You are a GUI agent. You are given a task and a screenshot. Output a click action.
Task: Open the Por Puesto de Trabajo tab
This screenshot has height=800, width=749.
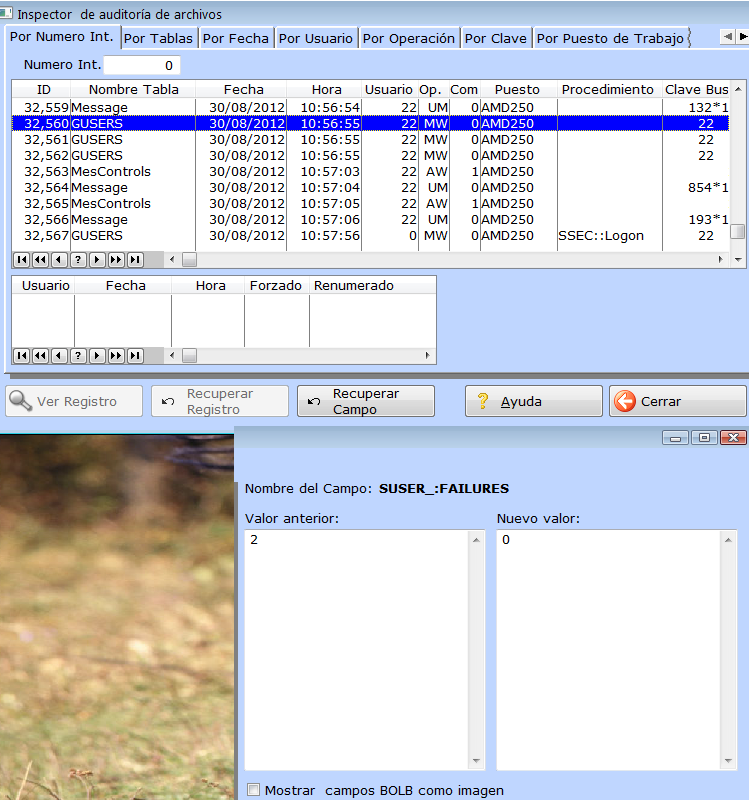pos(611,38)
